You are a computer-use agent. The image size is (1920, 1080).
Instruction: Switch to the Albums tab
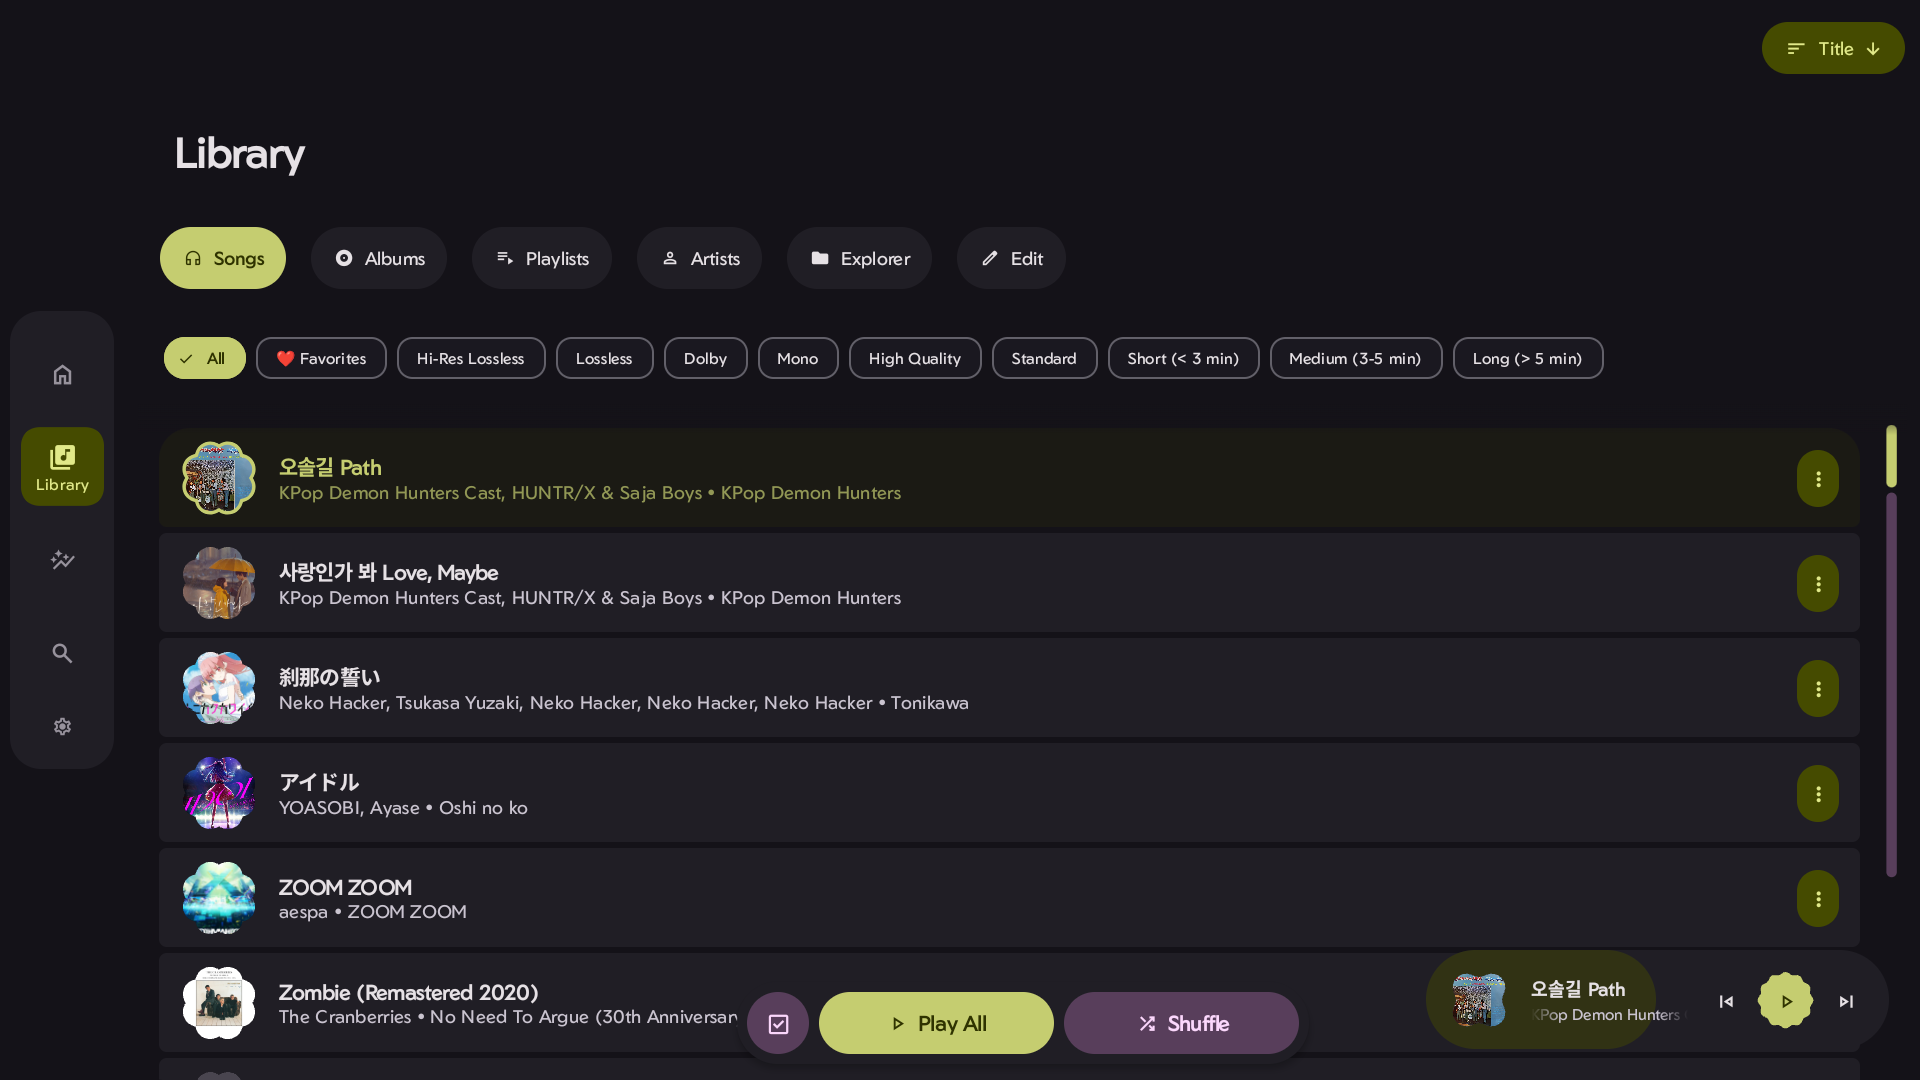[379, 258]
